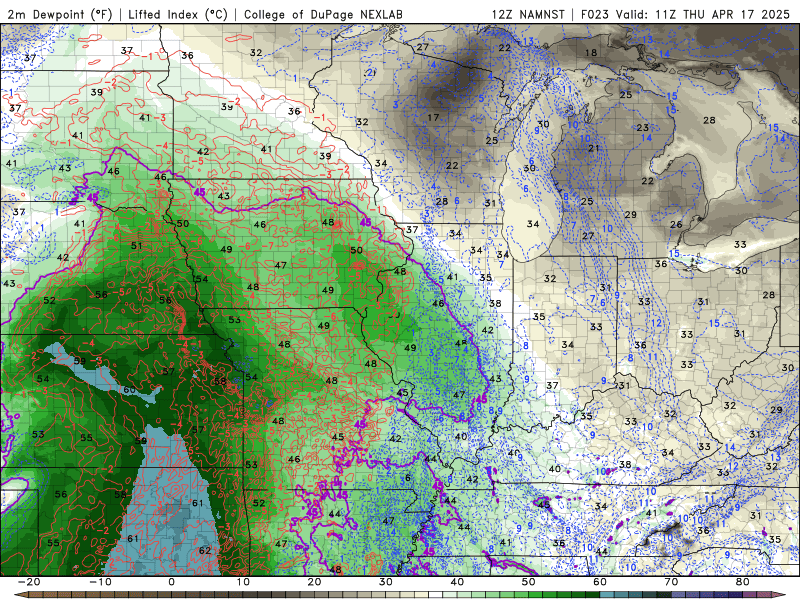Click the dewpoint value 23 in Michigan
The width and height of the screenshot is (800, 600).
(x=643, y=128)
